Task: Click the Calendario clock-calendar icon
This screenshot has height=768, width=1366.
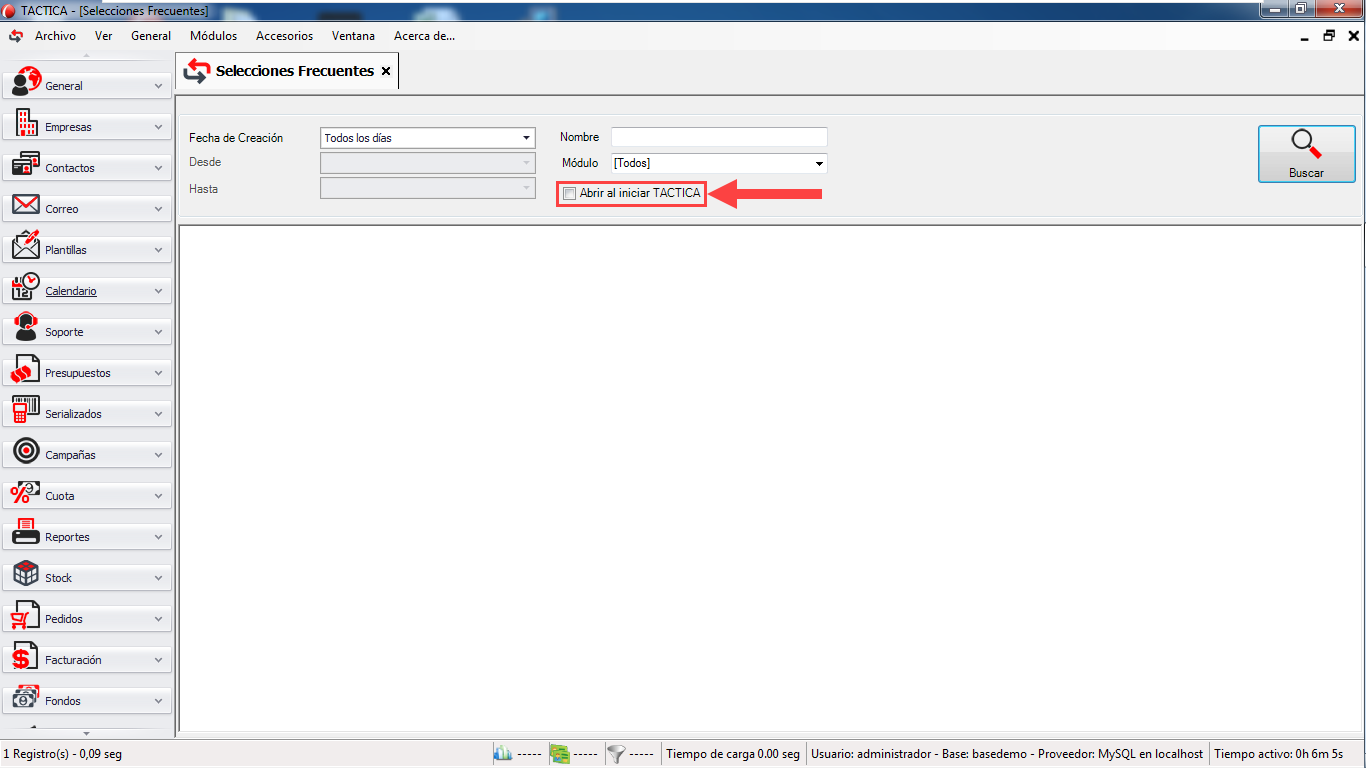Action: 26,287
